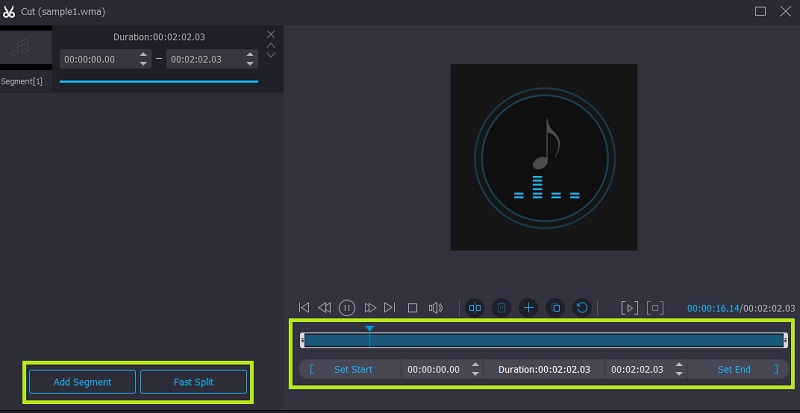Click the Fast Split button
This screenshot has width=800, height=413.
click(x=193, y=382)
